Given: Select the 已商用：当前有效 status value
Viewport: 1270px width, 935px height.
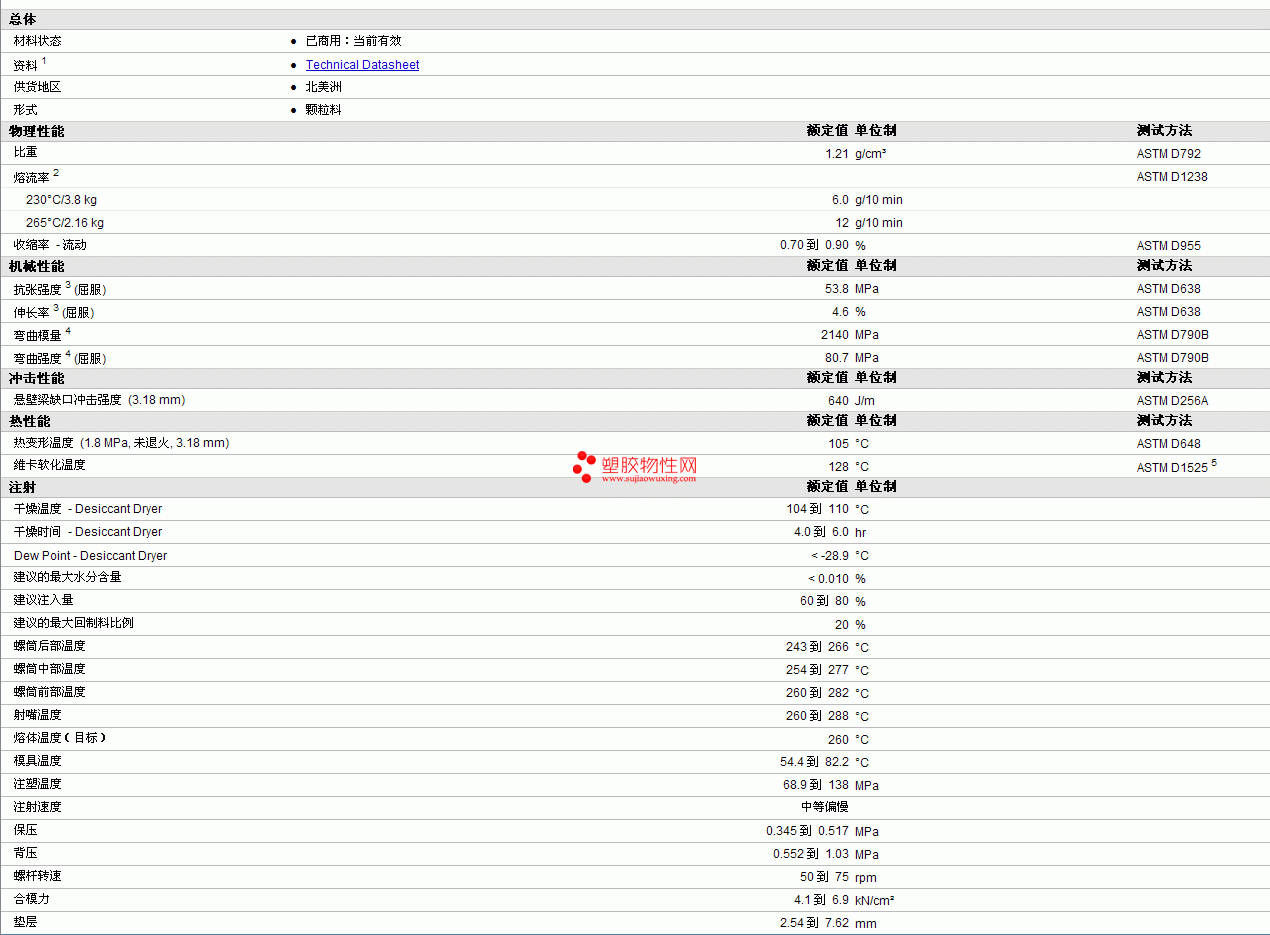Looking at the screenshot, I should click(x=353, y=41).
